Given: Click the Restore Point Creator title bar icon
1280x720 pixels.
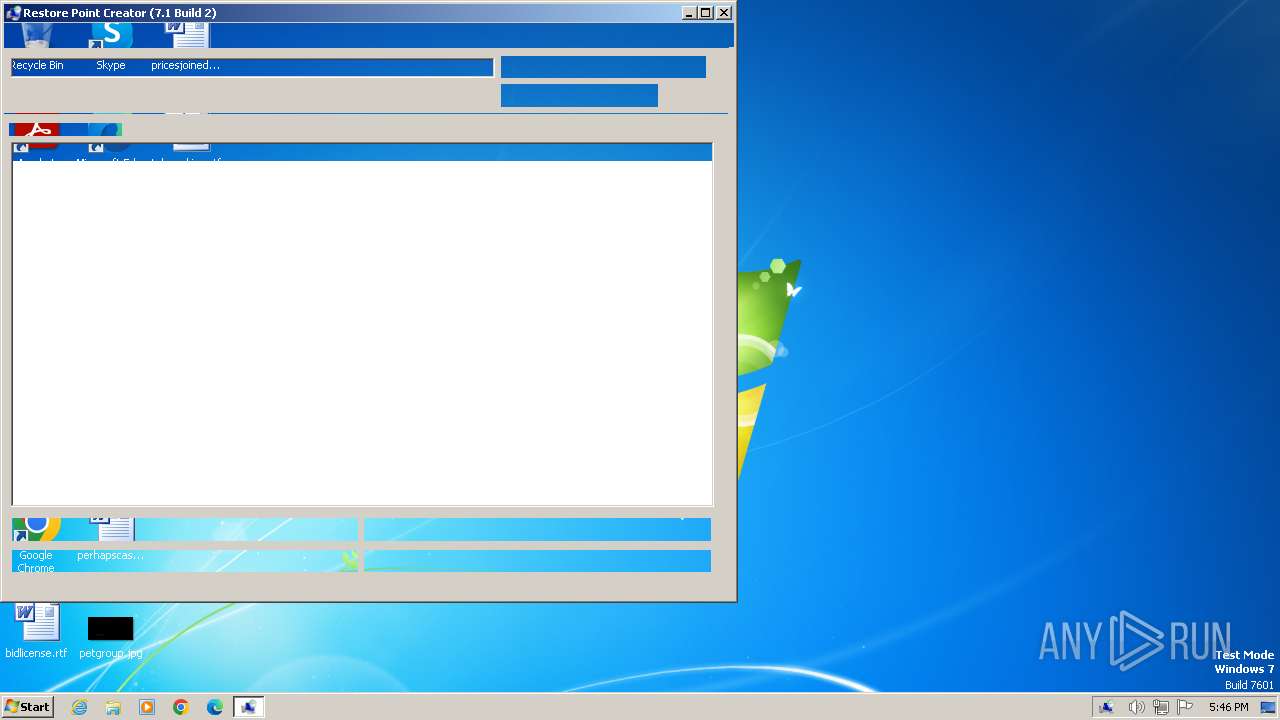Looking at the screenshot, I should (x=13, y=13).
